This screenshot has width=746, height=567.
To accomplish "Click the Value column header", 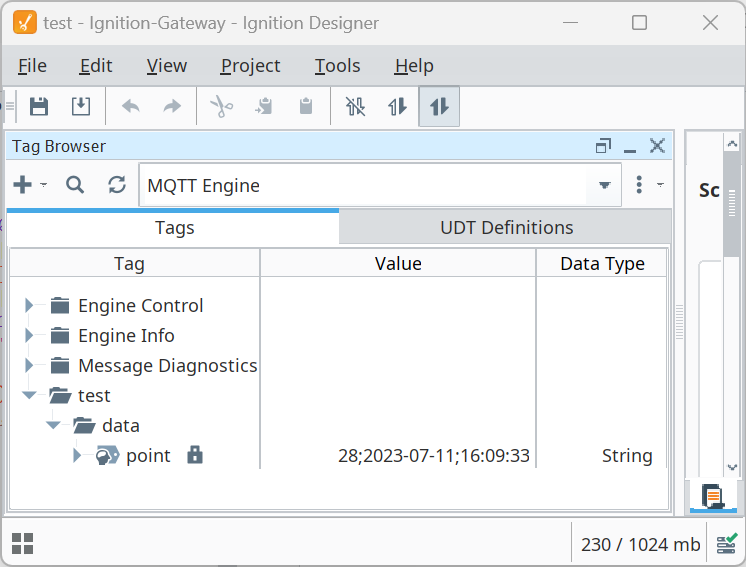I will (x=398, y=263).
